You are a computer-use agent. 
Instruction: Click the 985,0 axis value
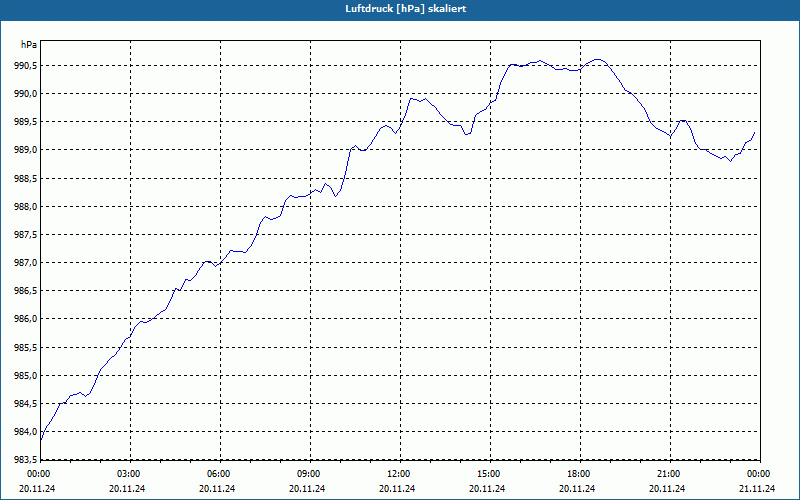[24, 376]
